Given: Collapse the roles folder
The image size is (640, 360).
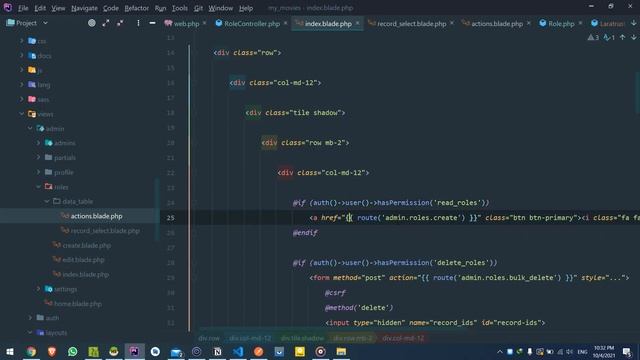Looking at the screenshot, I should click(38, 187).
